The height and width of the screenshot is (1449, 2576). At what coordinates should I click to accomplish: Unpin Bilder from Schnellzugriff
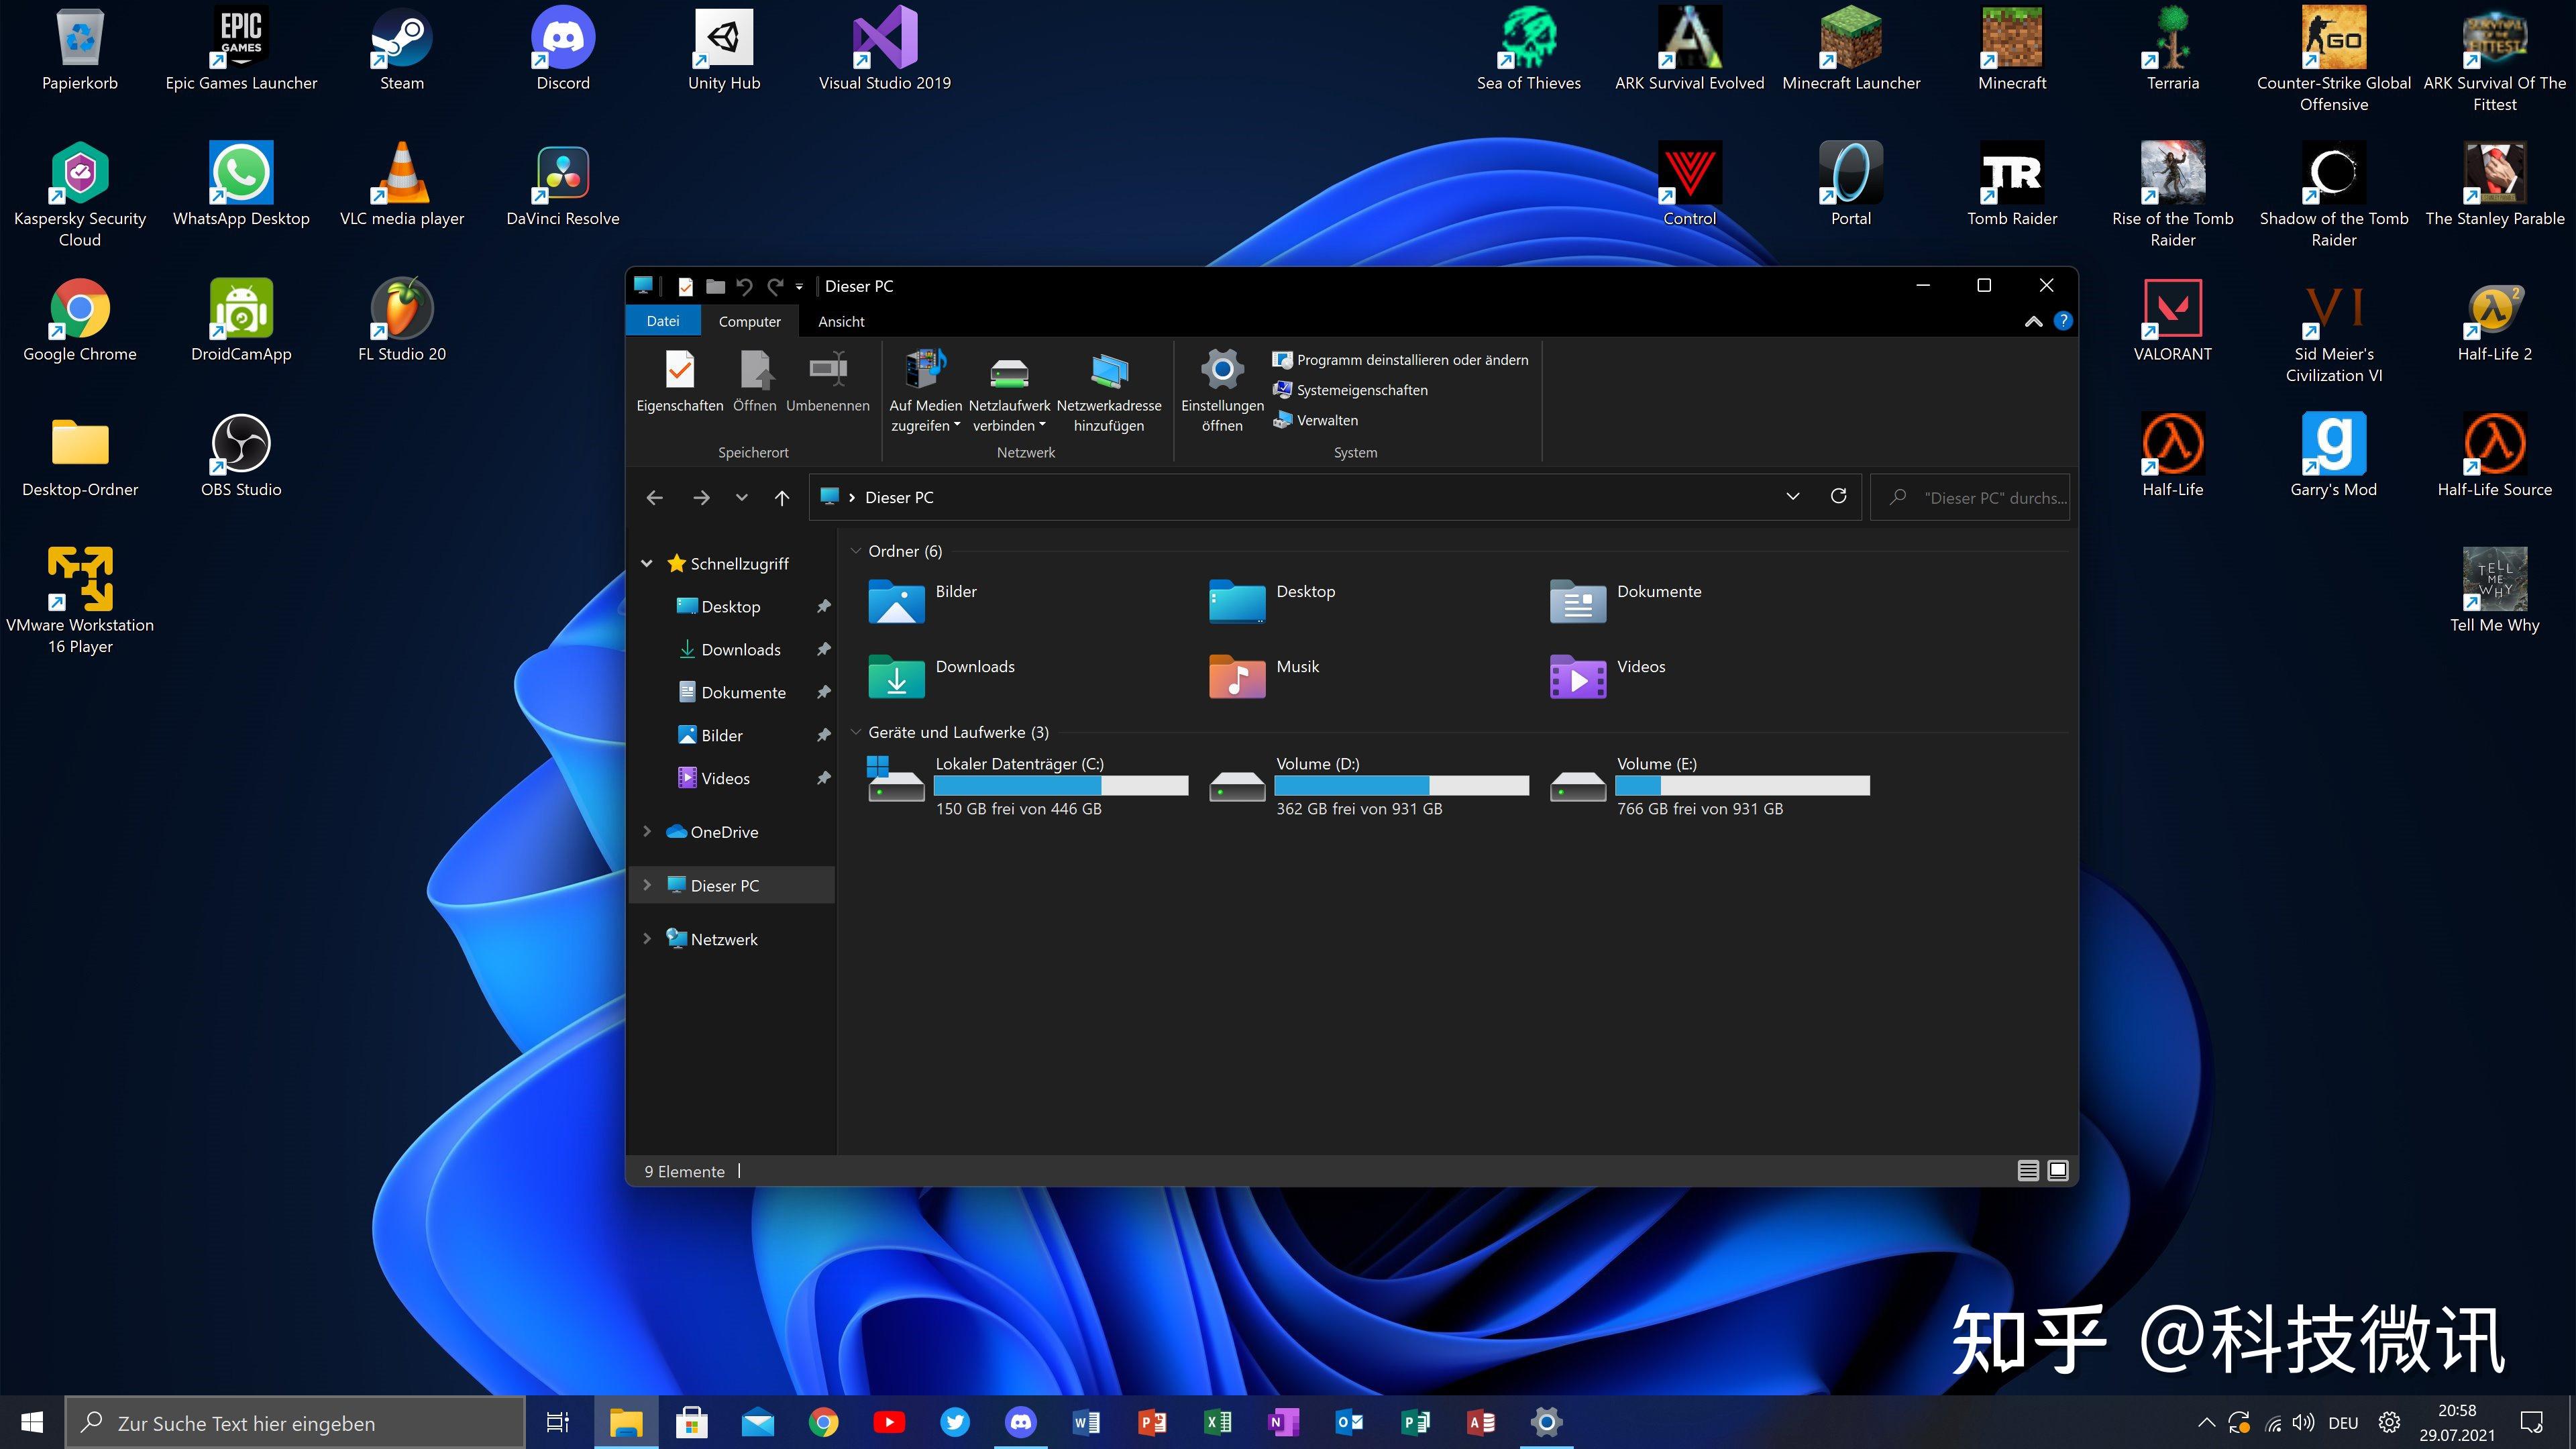(823, 735)
